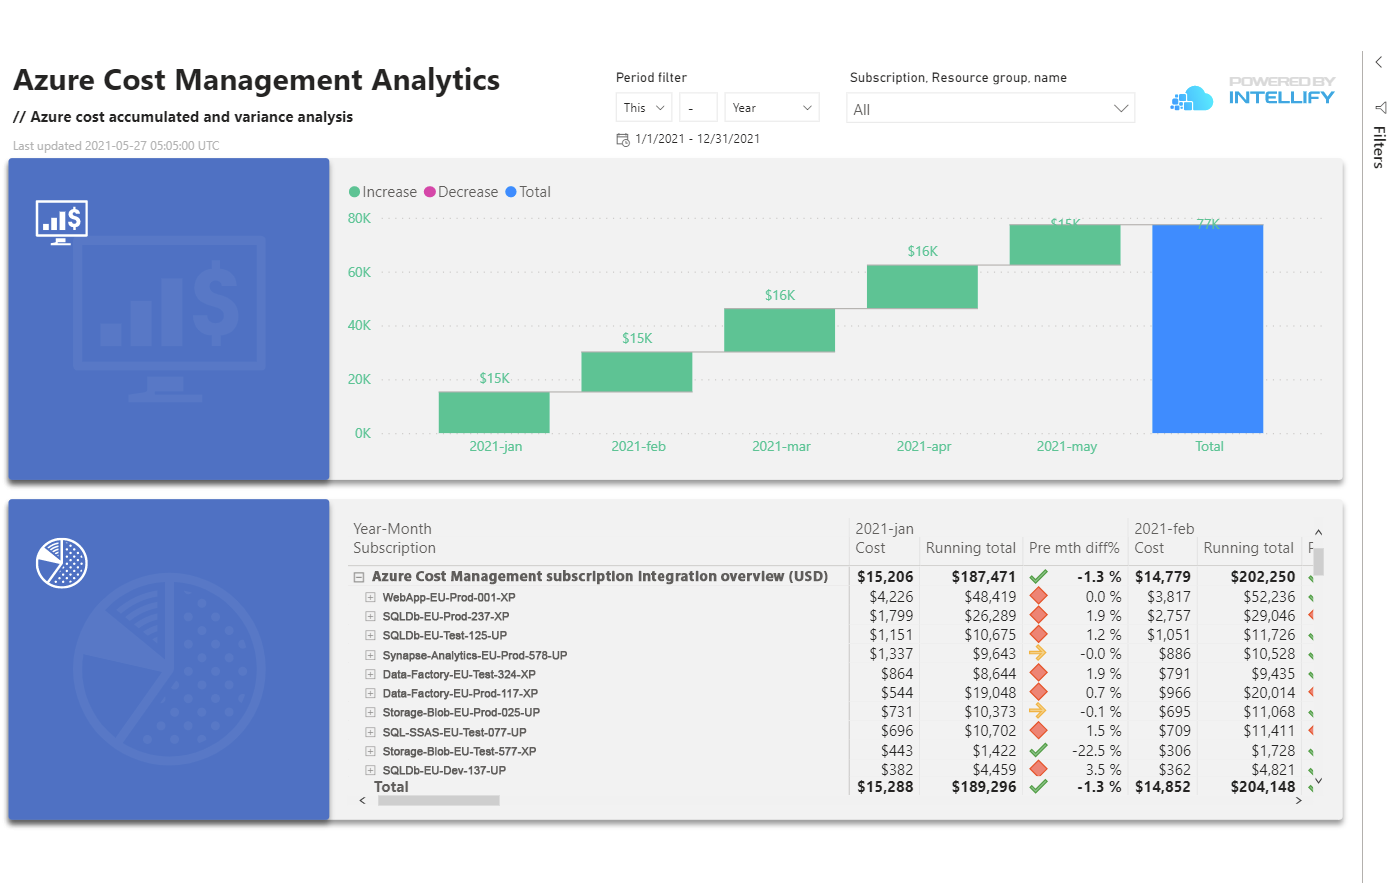1394x883 pixels.
Task: Click the $187,471 running total cell
Action: coord(983,577)
